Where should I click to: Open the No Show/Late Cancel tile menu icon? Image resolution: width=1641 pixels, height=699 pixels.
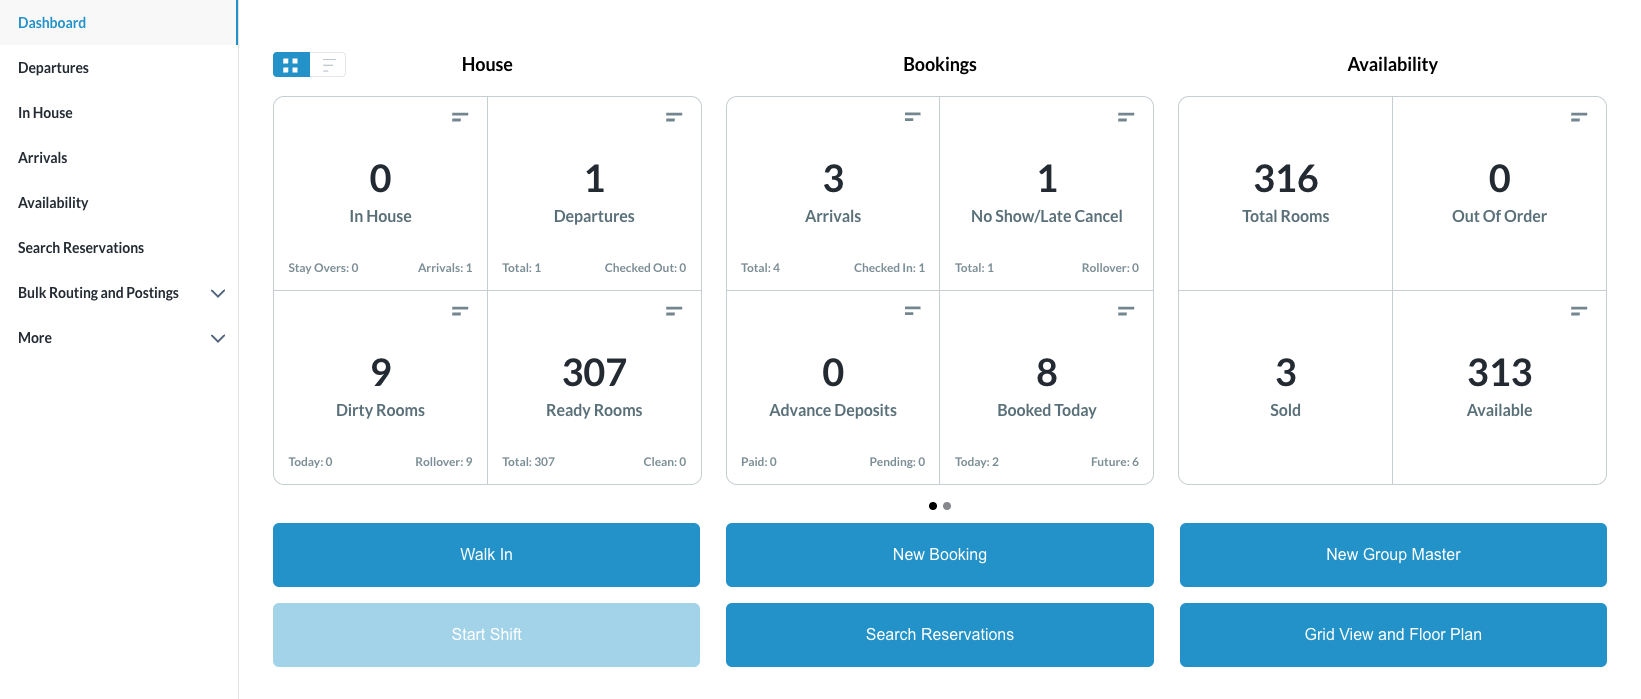point(1126,117)
